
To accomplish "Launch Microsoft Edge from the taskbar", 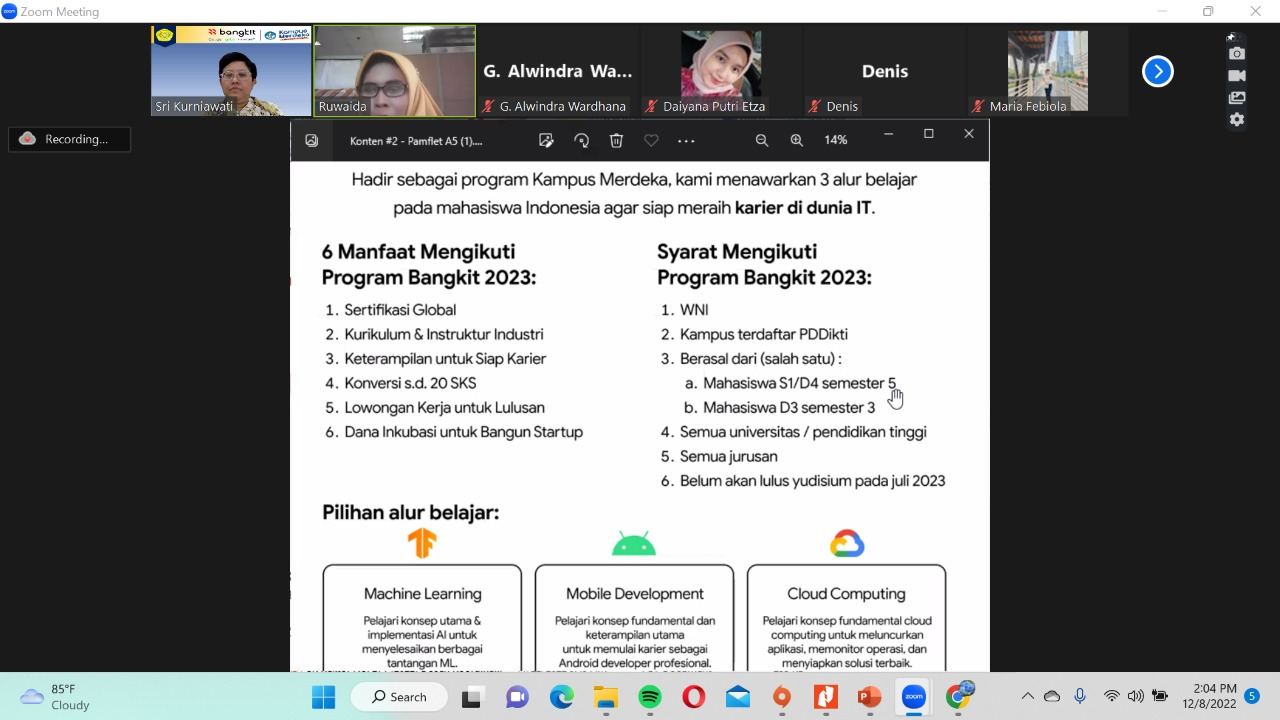I will (561, 697).
